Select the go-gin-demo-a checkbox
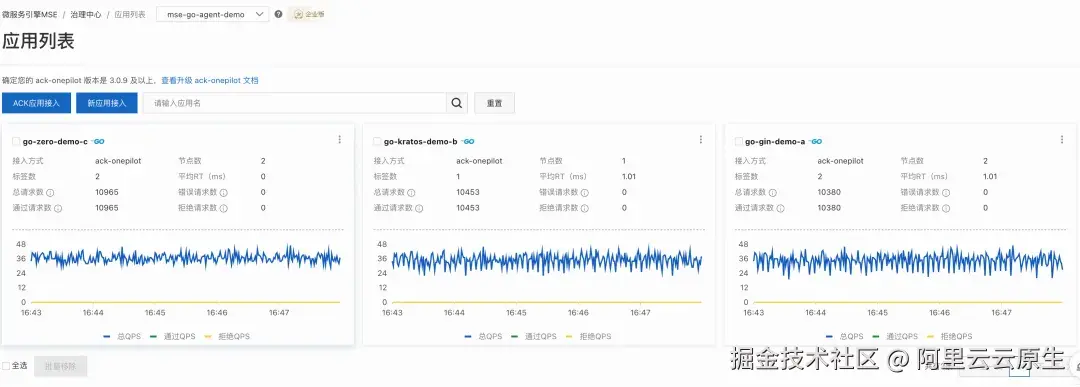The width and height of the screenshot is (1080, 387). tap(738, 141)
